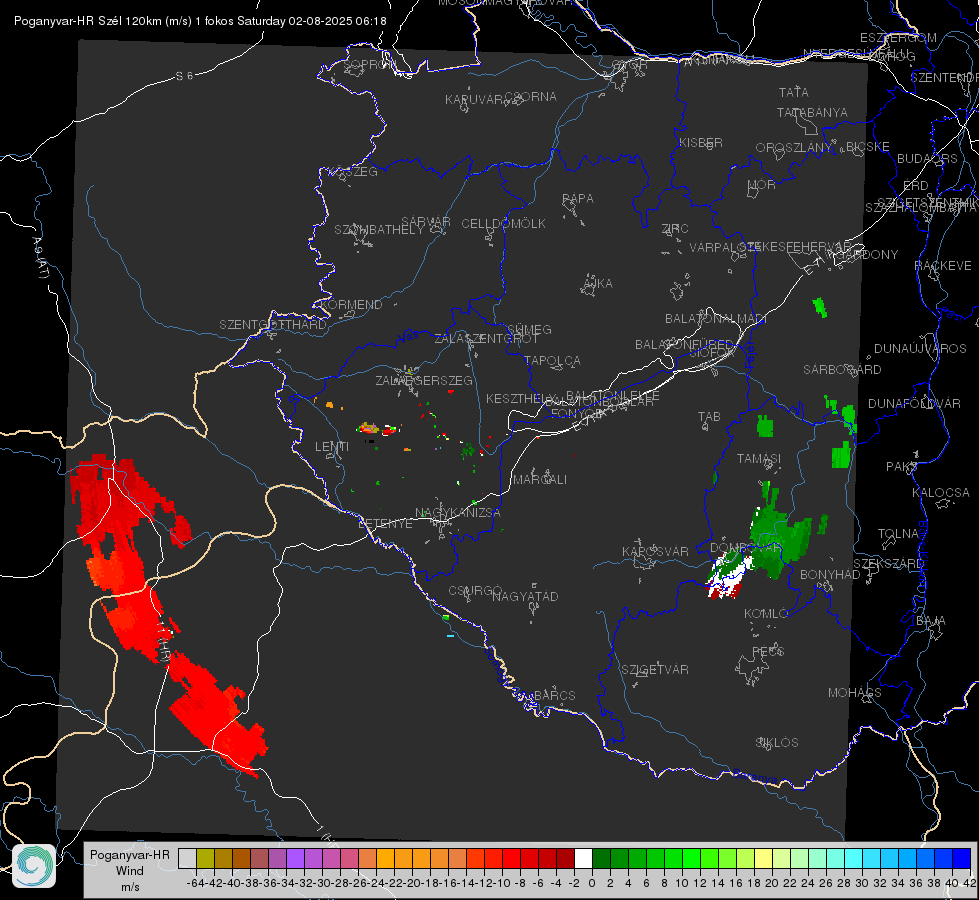Click the SIKLOS city label
Image resolution: width=979 pixels, height=900 pixels.
click(777, 743)
